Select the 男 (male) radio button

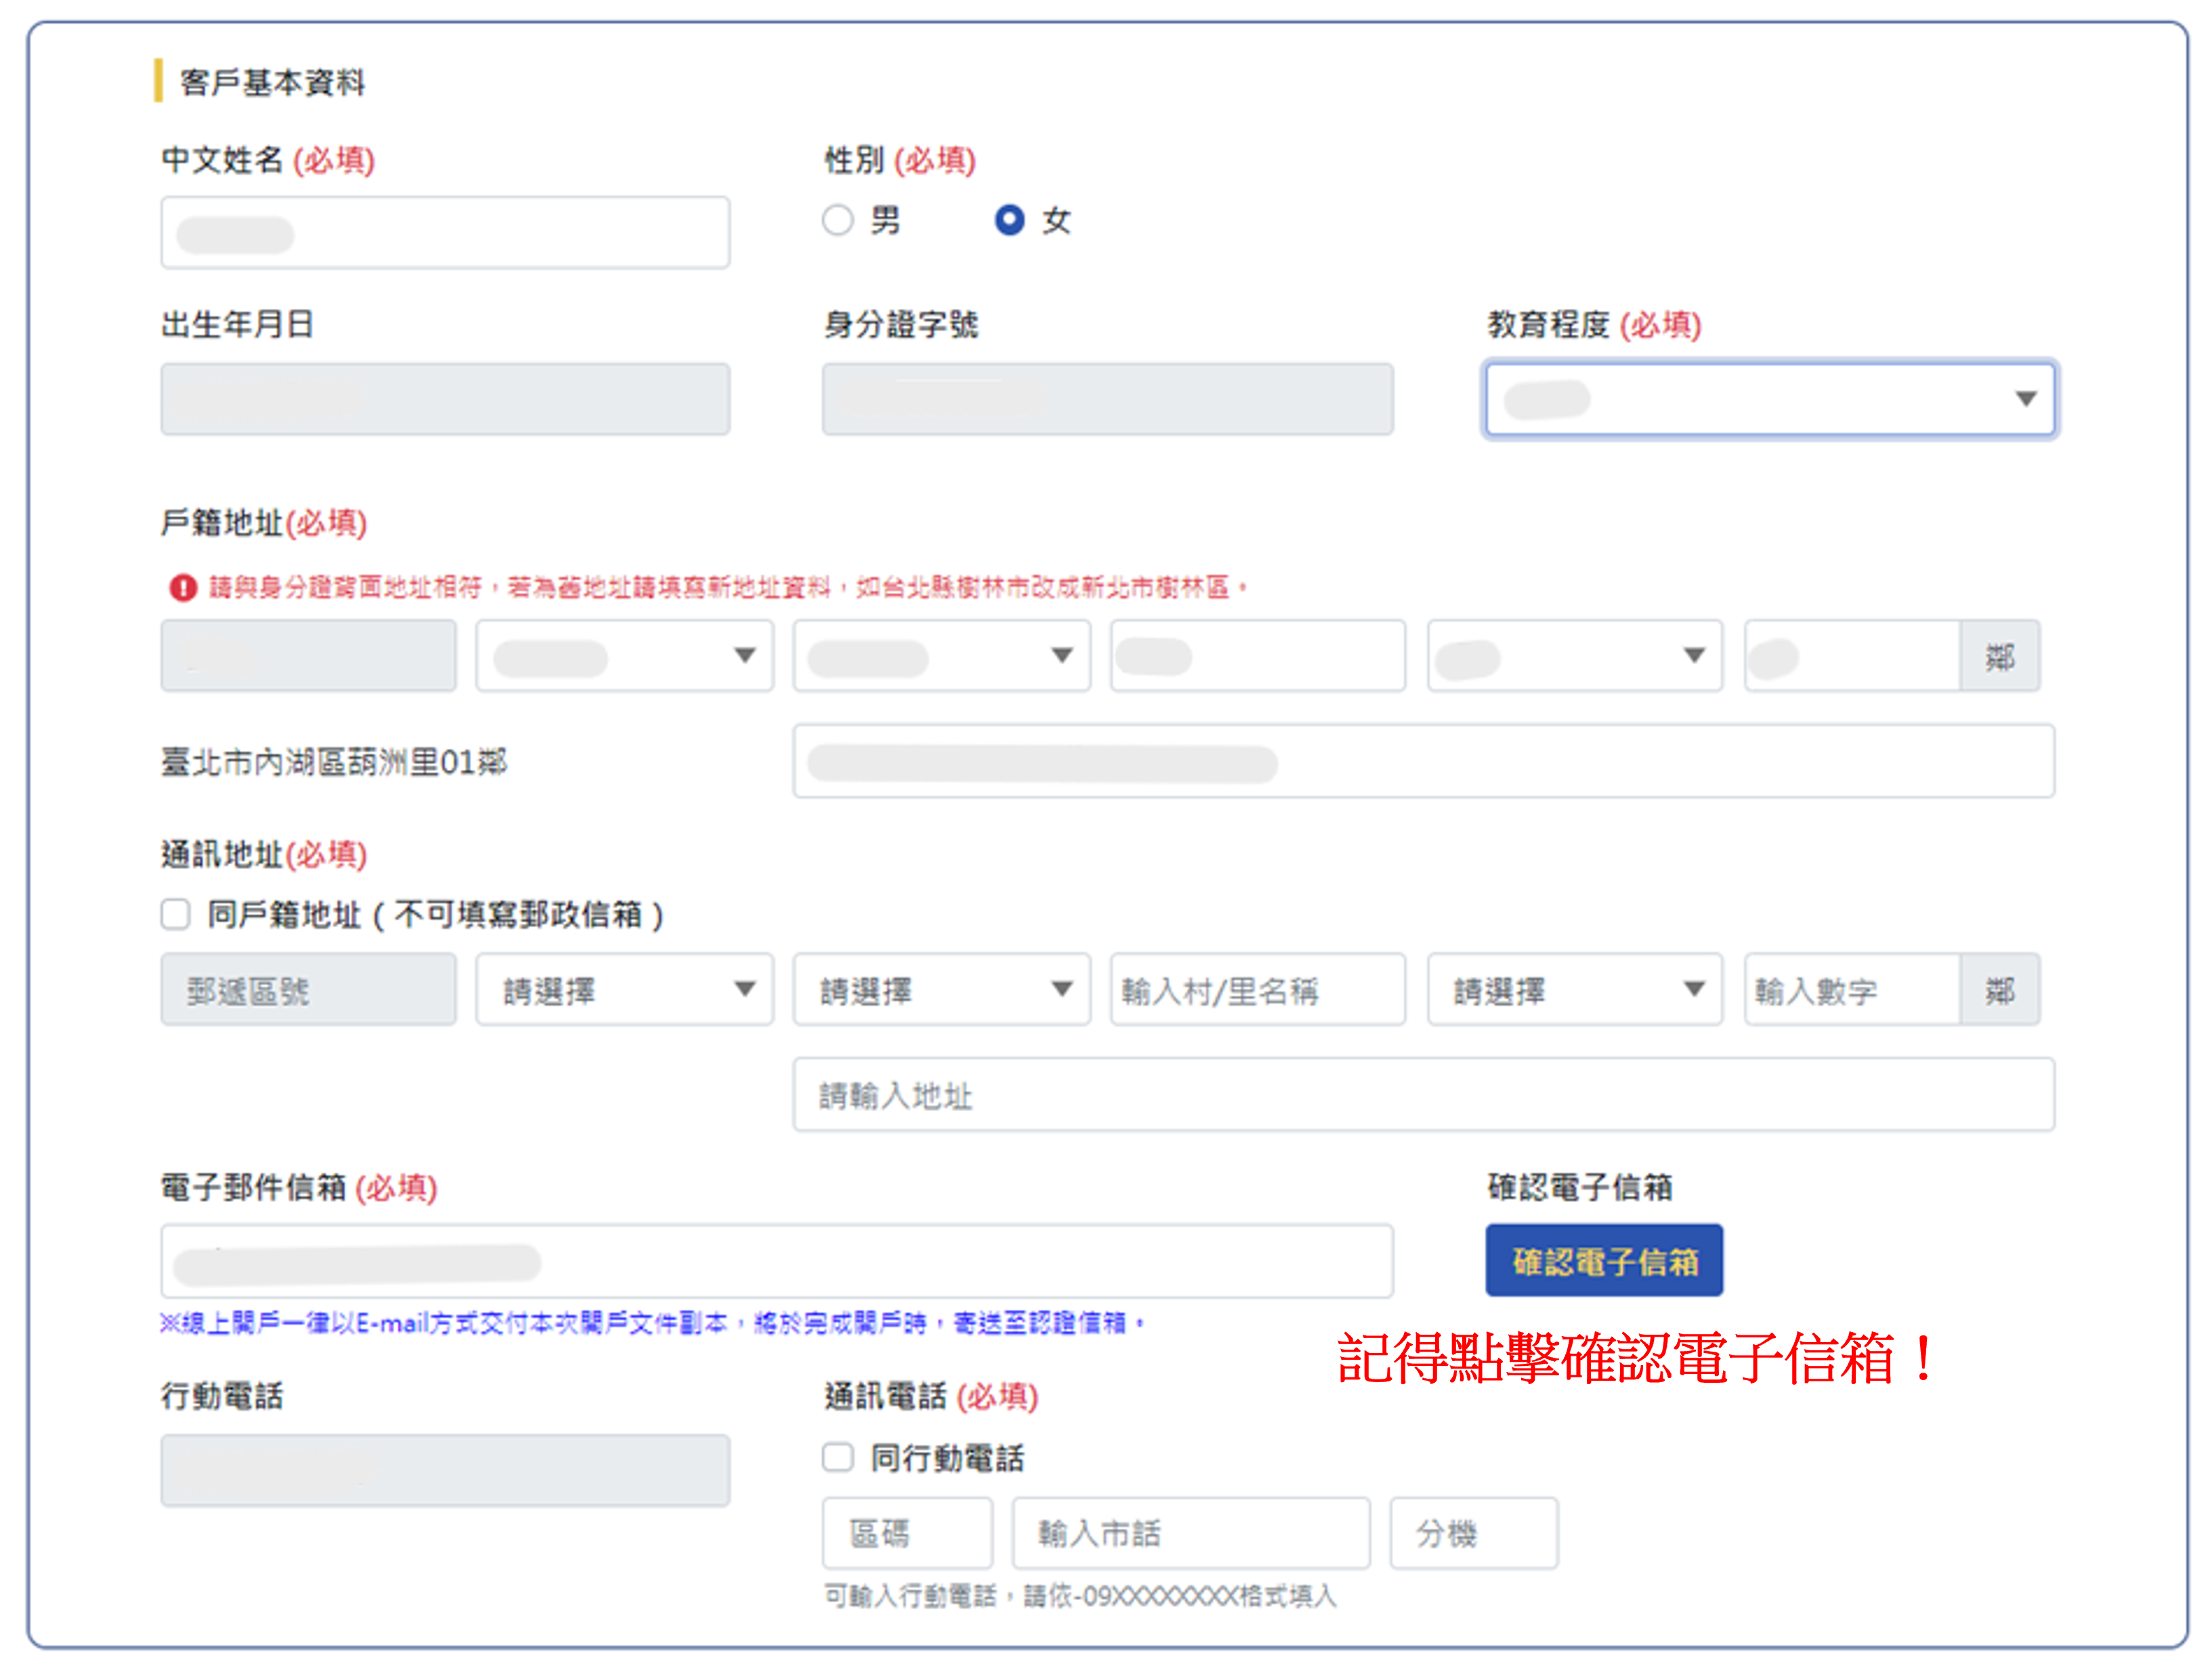pos(837,220)
